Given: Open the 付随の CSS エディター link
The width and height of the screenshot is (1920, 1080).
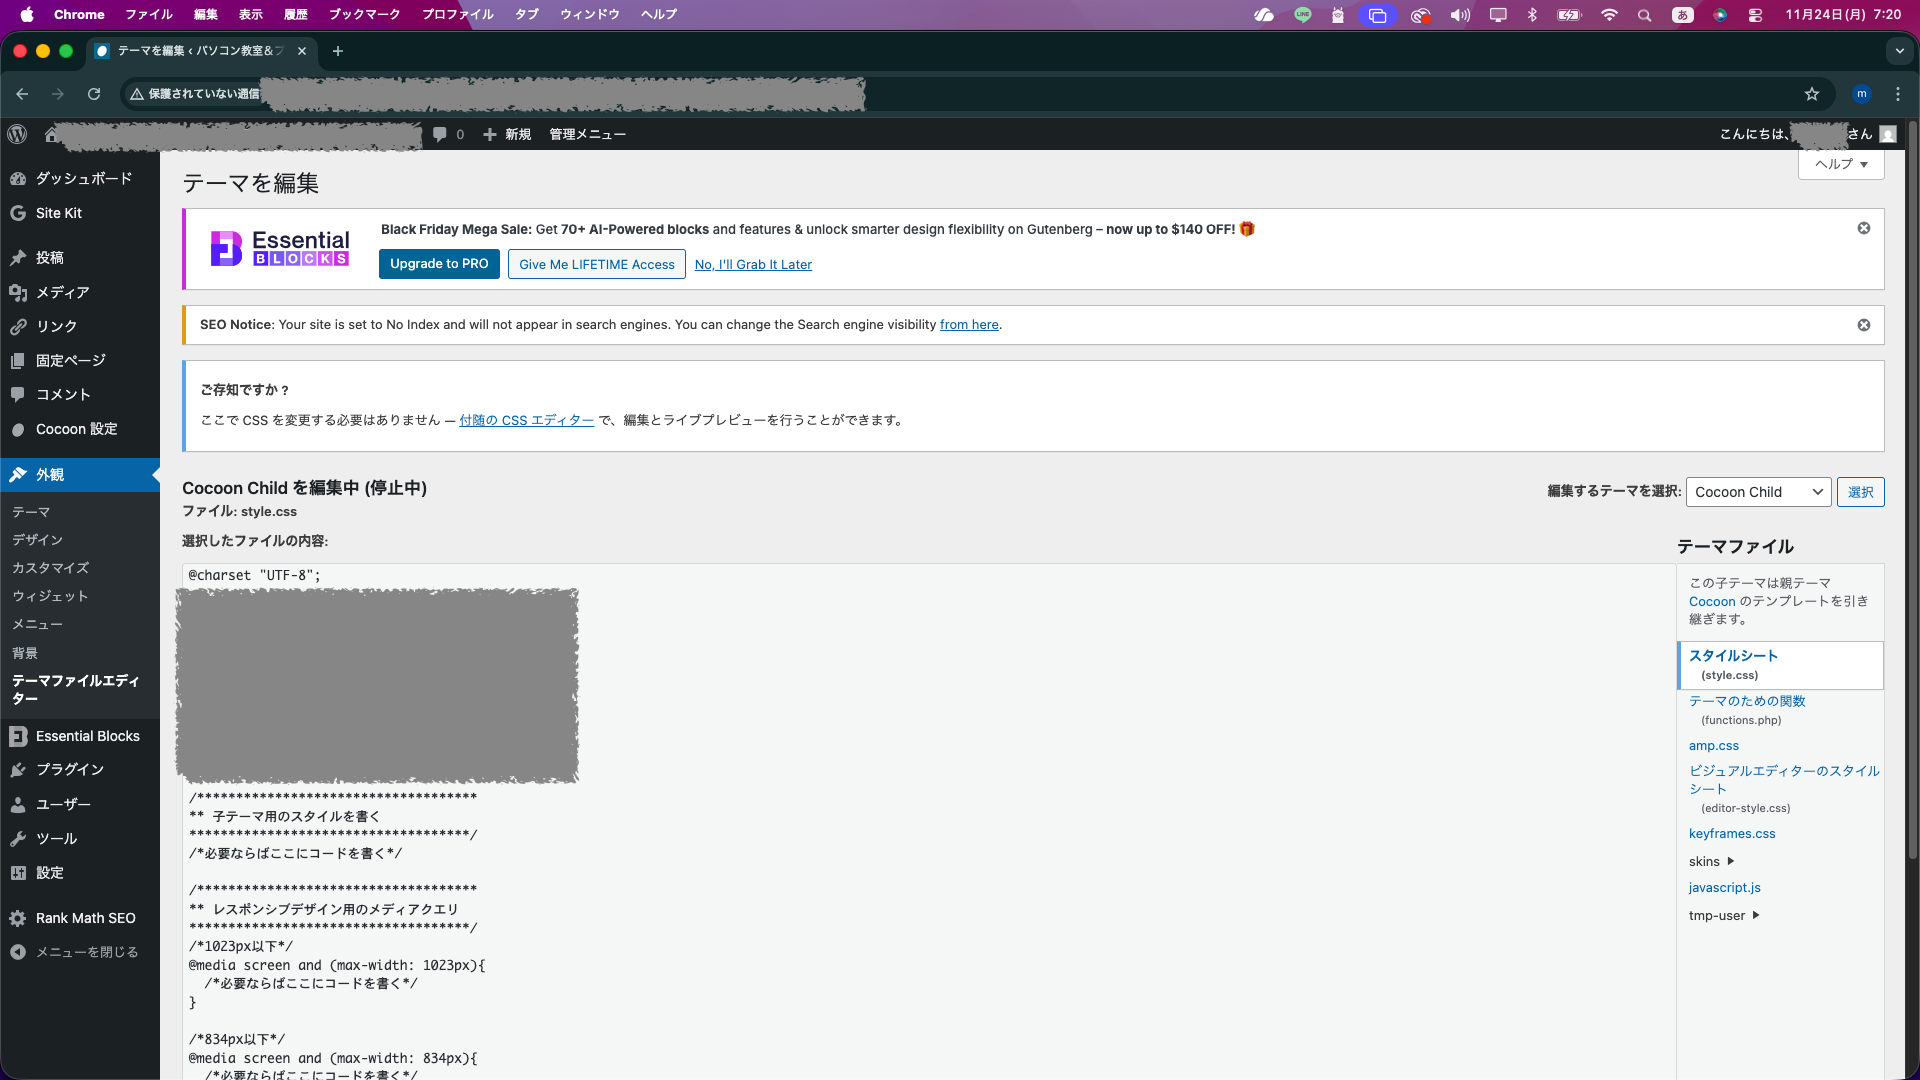Looking at the screenshot, I should click(x=526, y=420).
